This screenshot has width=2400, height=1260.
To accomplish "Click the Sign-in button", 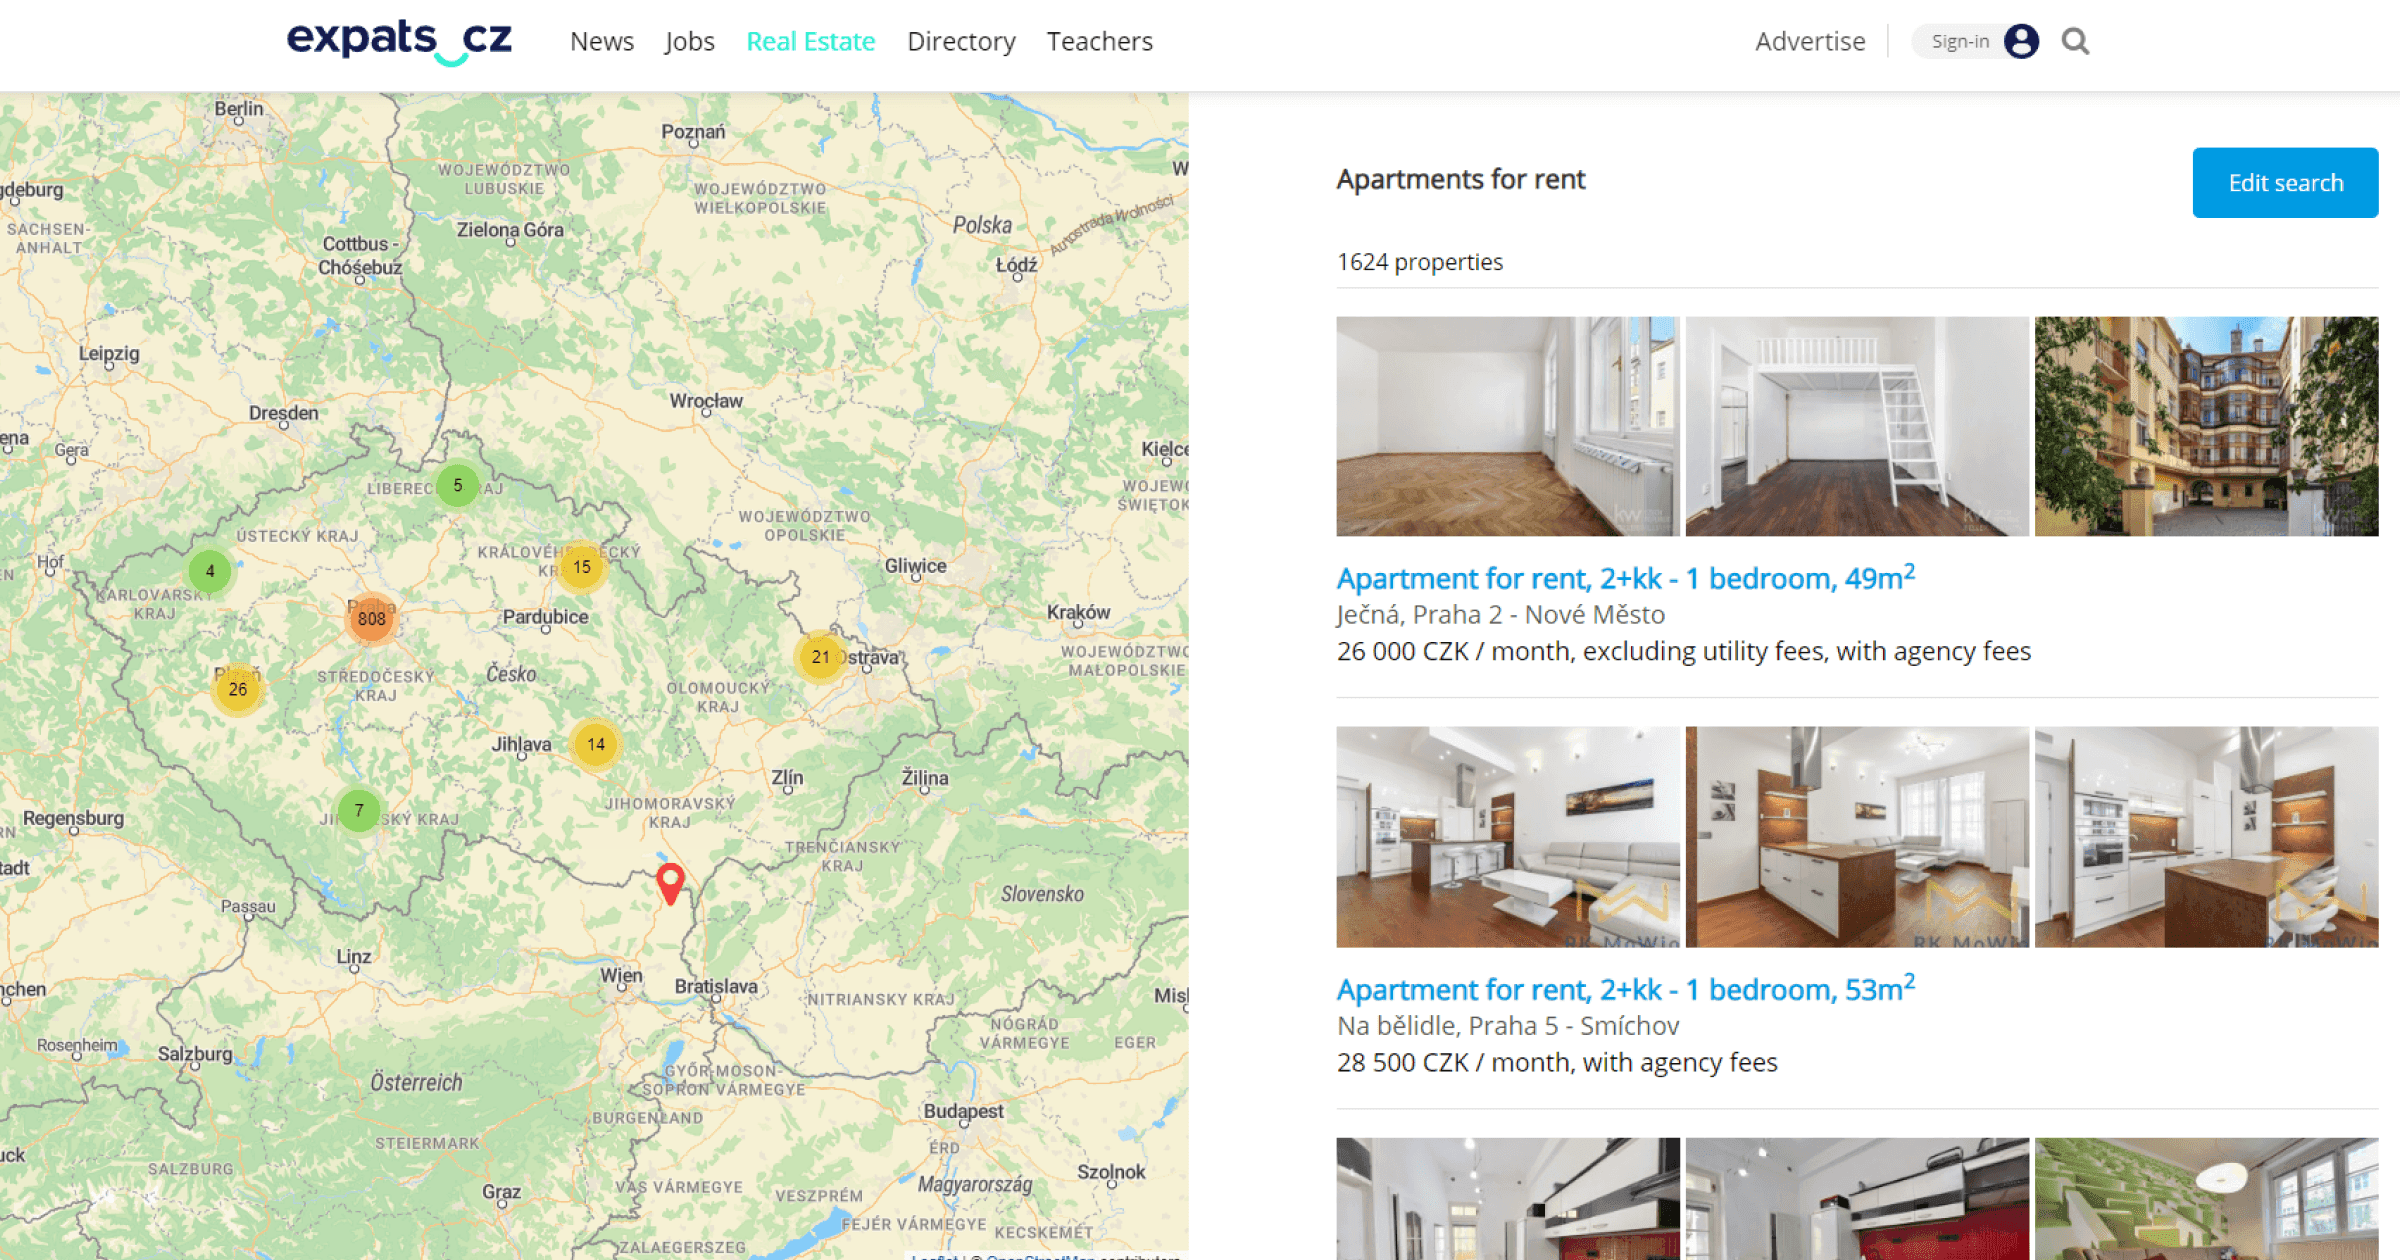I will click(1960, 41).
